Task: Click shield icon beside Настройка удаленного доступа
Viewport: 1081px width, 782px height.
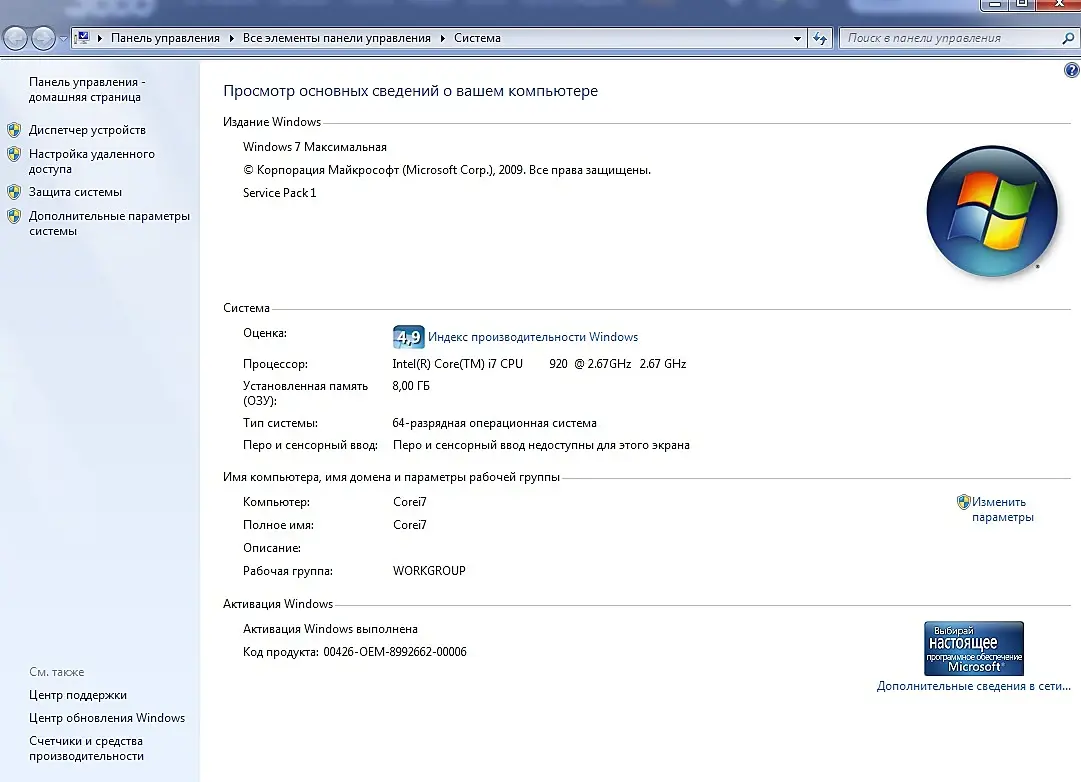Action: pyautogui.click(x=14, y=154)
